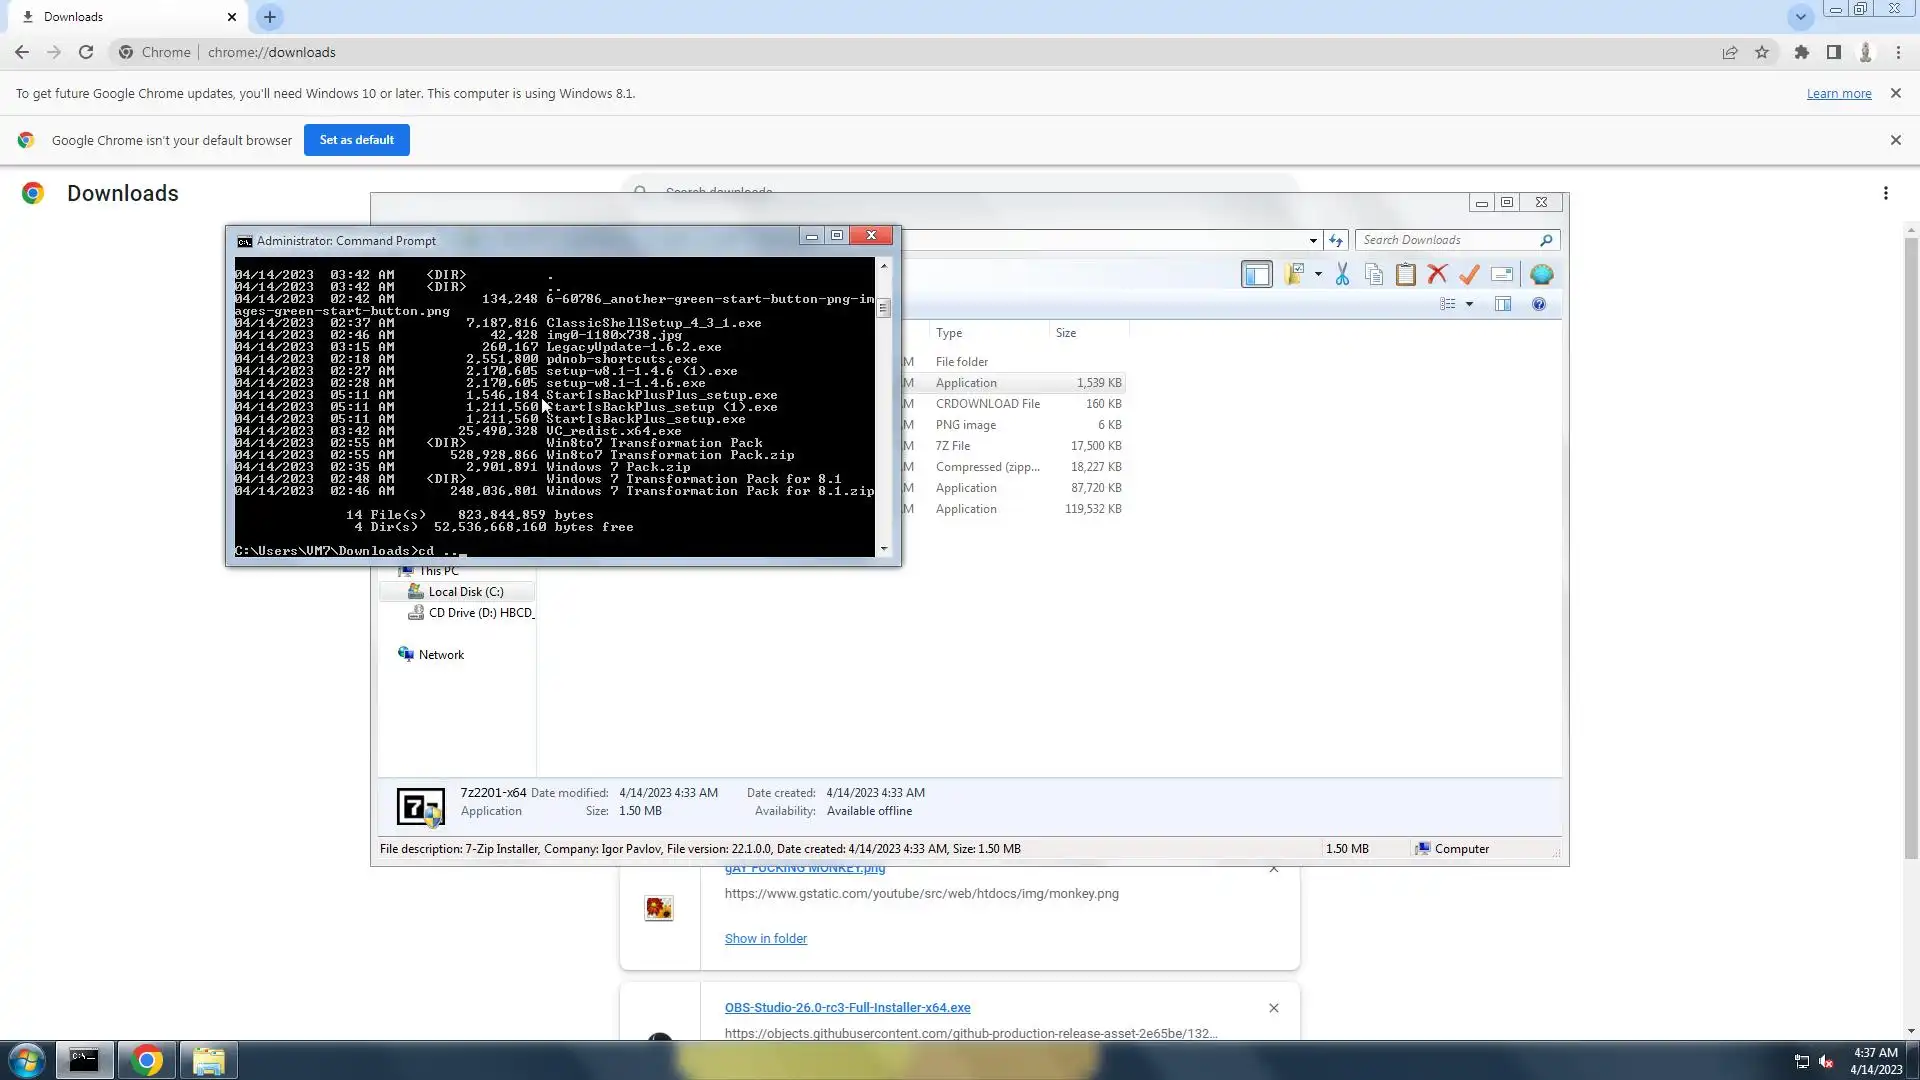Screen dimensions: 1920x1080
Task: Click the red X Delete icon
Action: (x=1437, y=274)
